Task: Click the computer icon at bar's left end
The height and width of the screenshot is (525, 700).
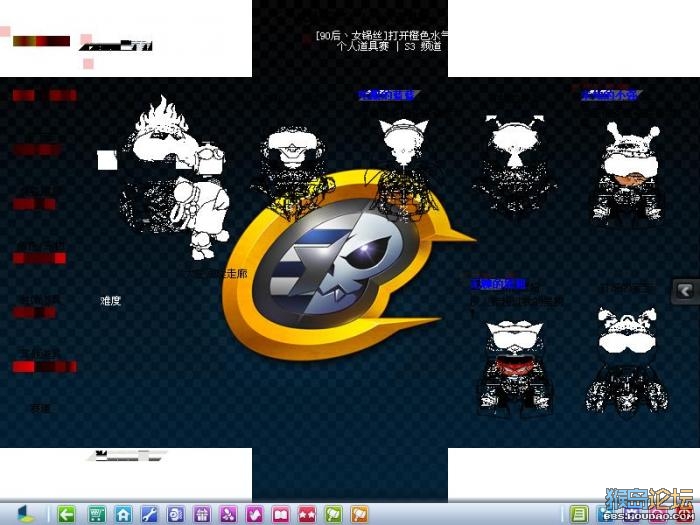Action: [x=26, y=514]
